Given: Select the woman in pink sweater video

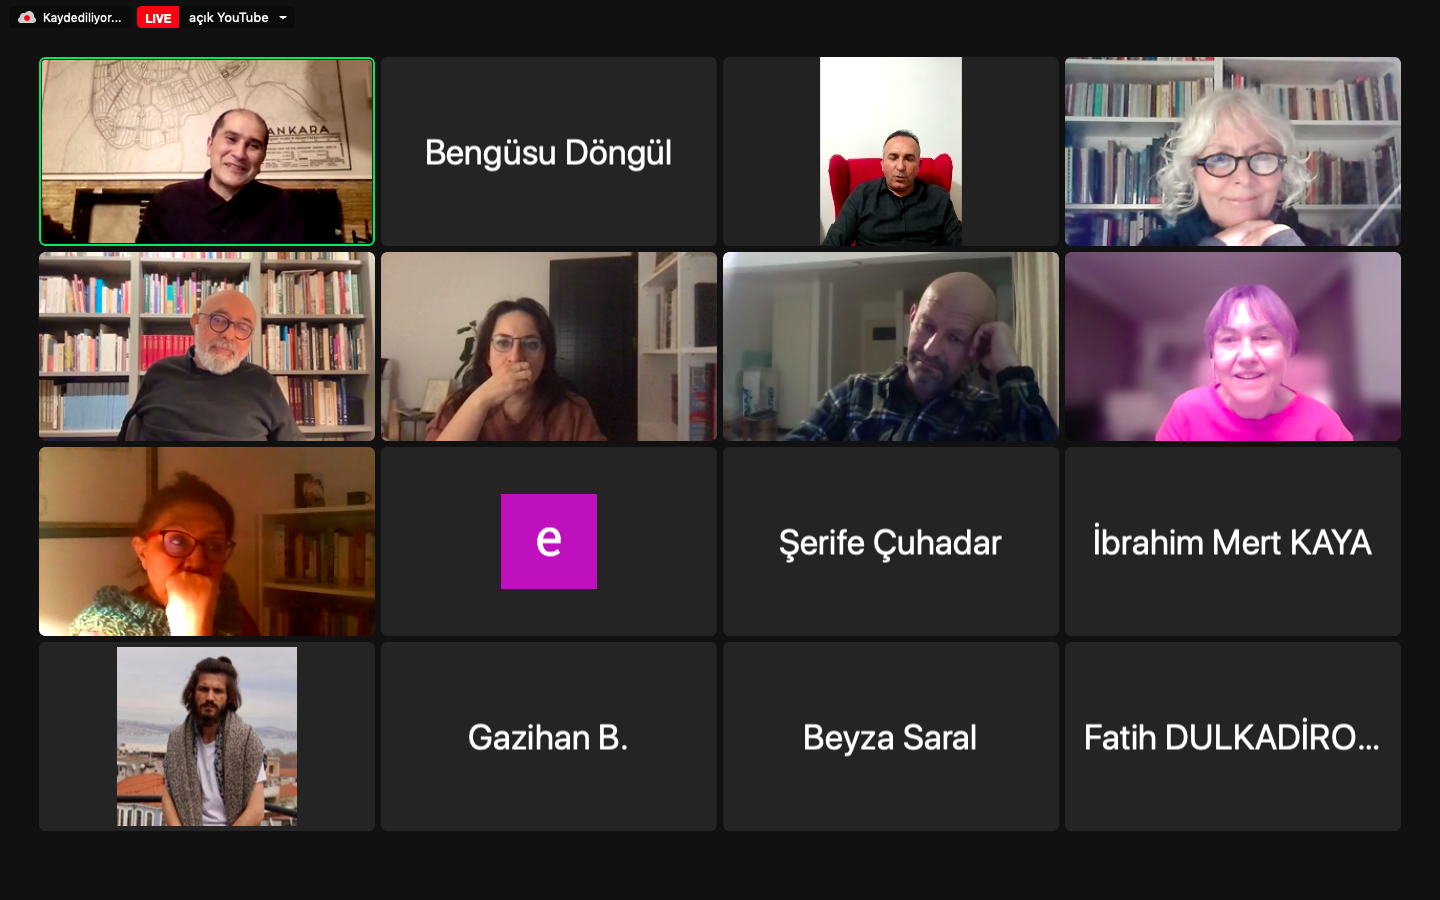Looking at the screenshot, I should 1233,346.
